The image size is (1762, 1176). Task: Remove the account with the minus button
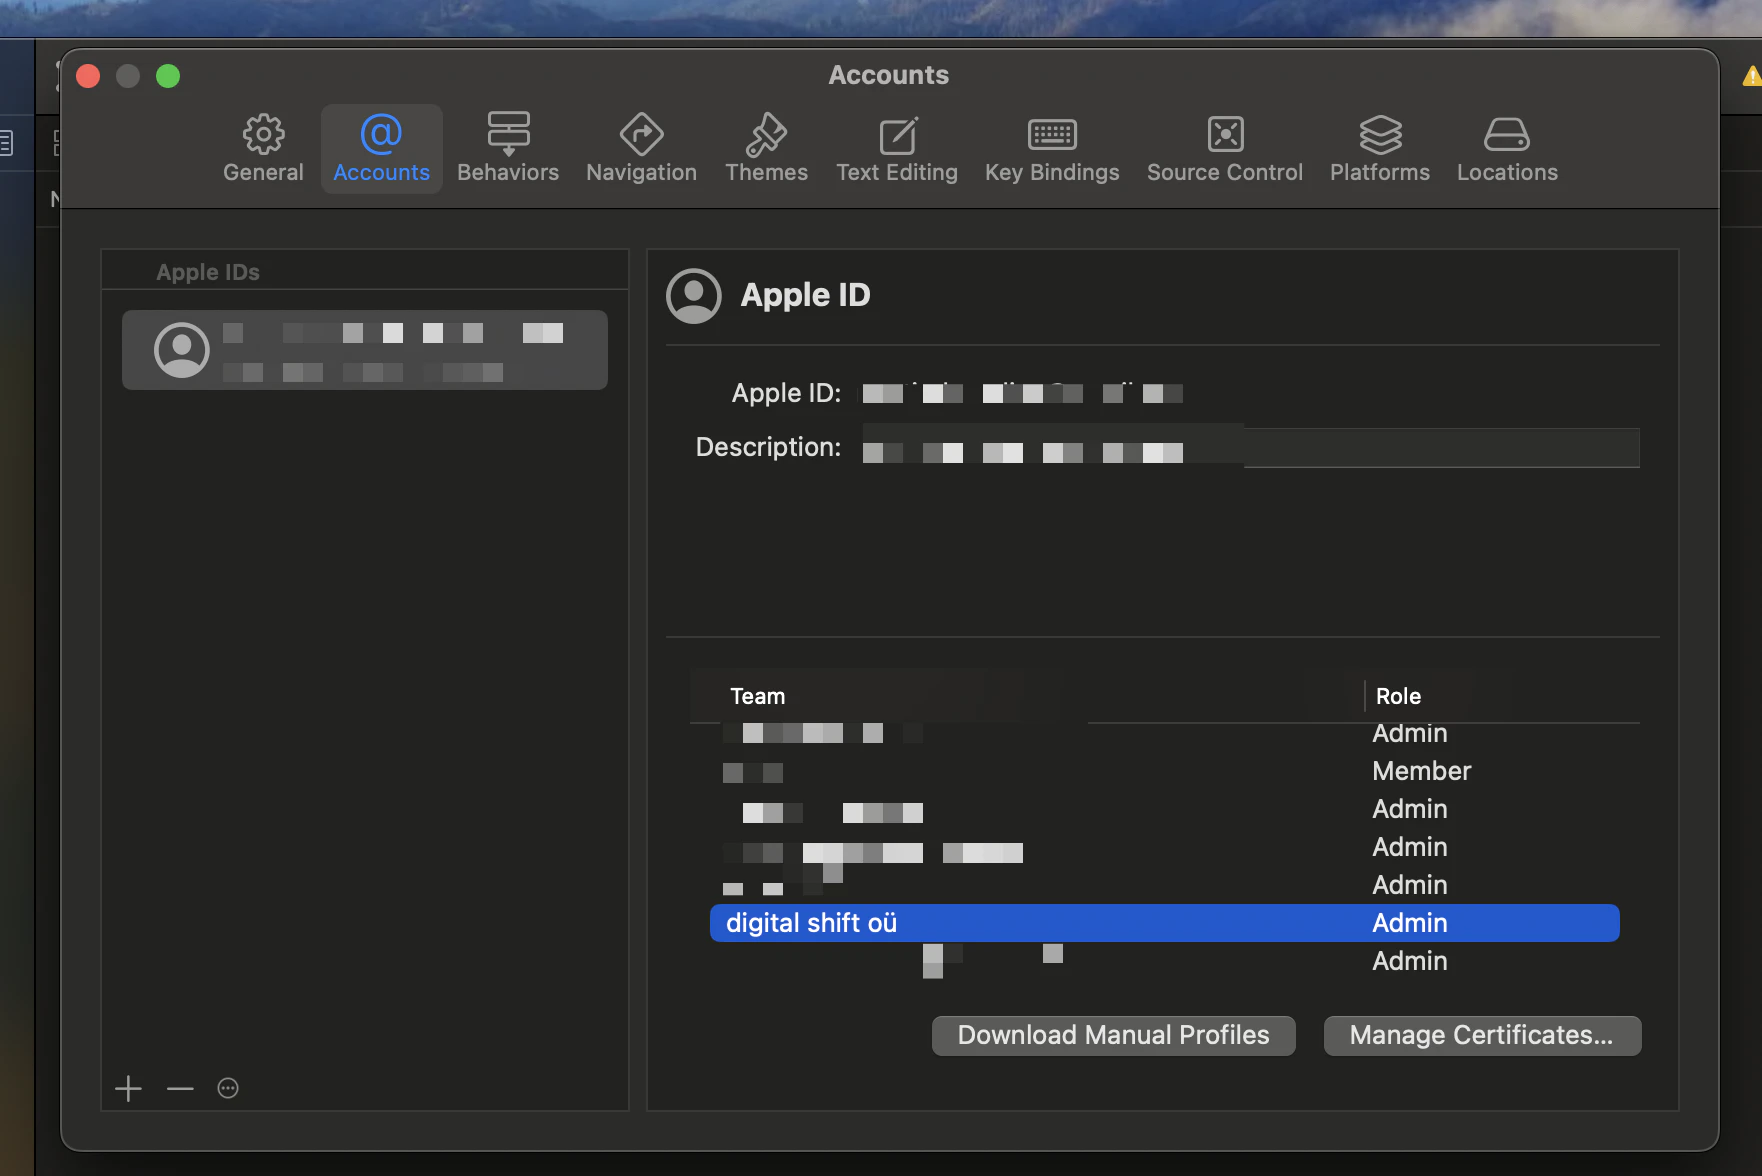click(x=180, y=1088)
